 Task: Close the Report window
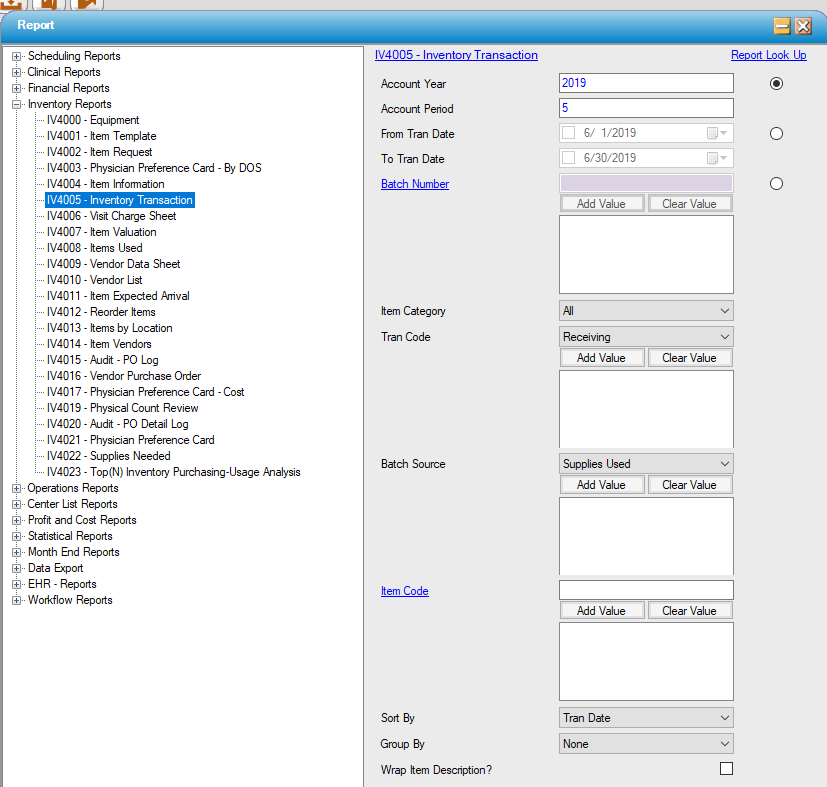[803, 26]
